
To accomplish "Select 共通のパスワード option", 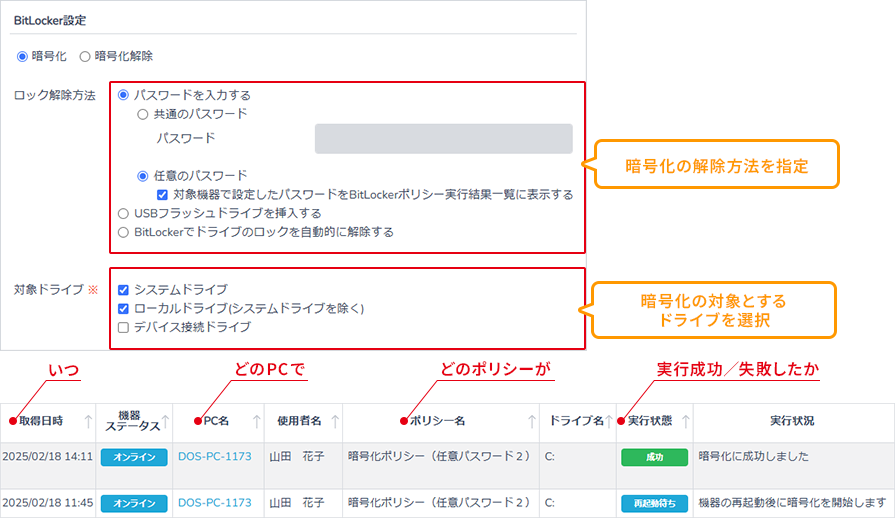I will point(143,115).
